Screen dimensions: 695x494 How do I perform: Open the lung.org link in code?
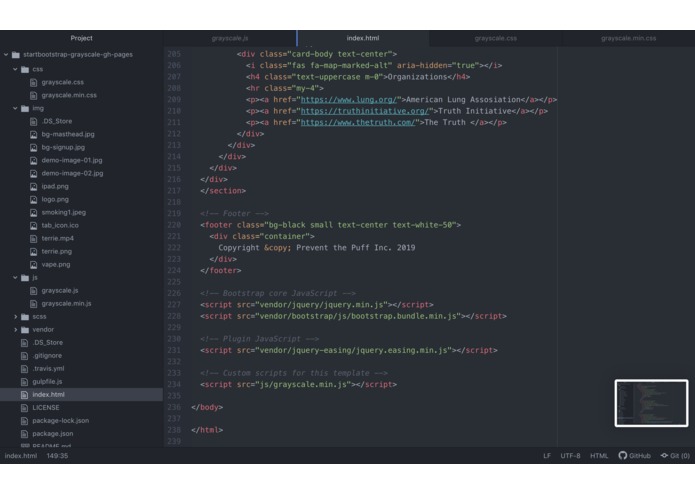pyautogui.click(x=351, y=100)
